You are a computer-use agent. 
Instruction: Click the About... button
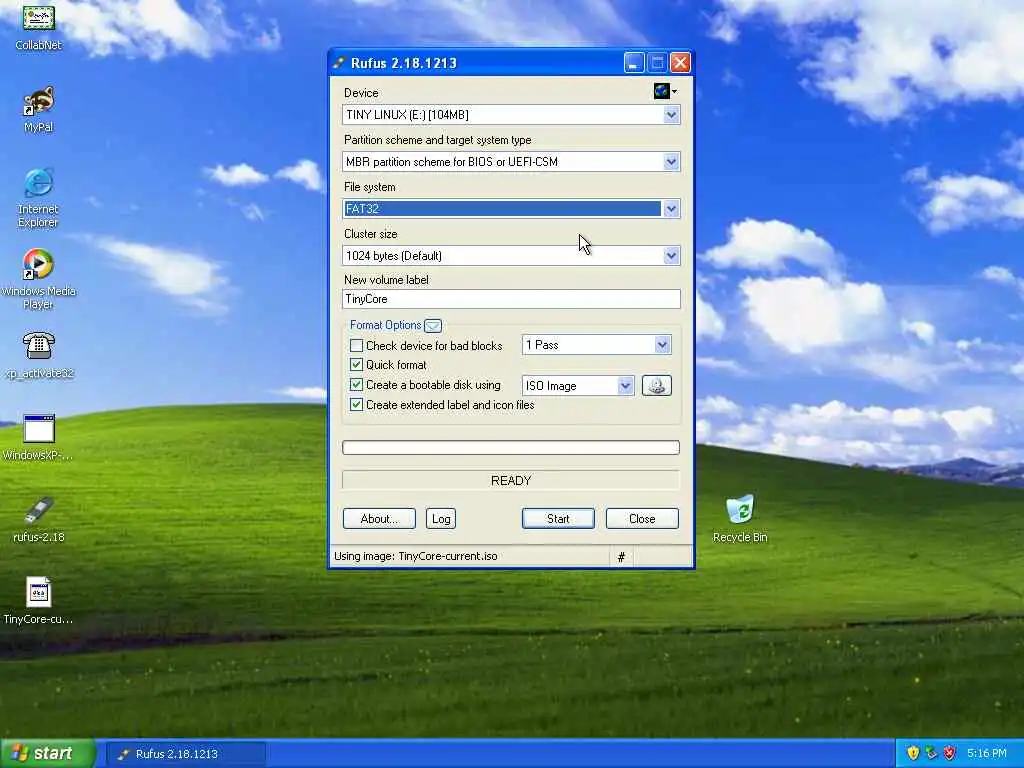point(379,519)
